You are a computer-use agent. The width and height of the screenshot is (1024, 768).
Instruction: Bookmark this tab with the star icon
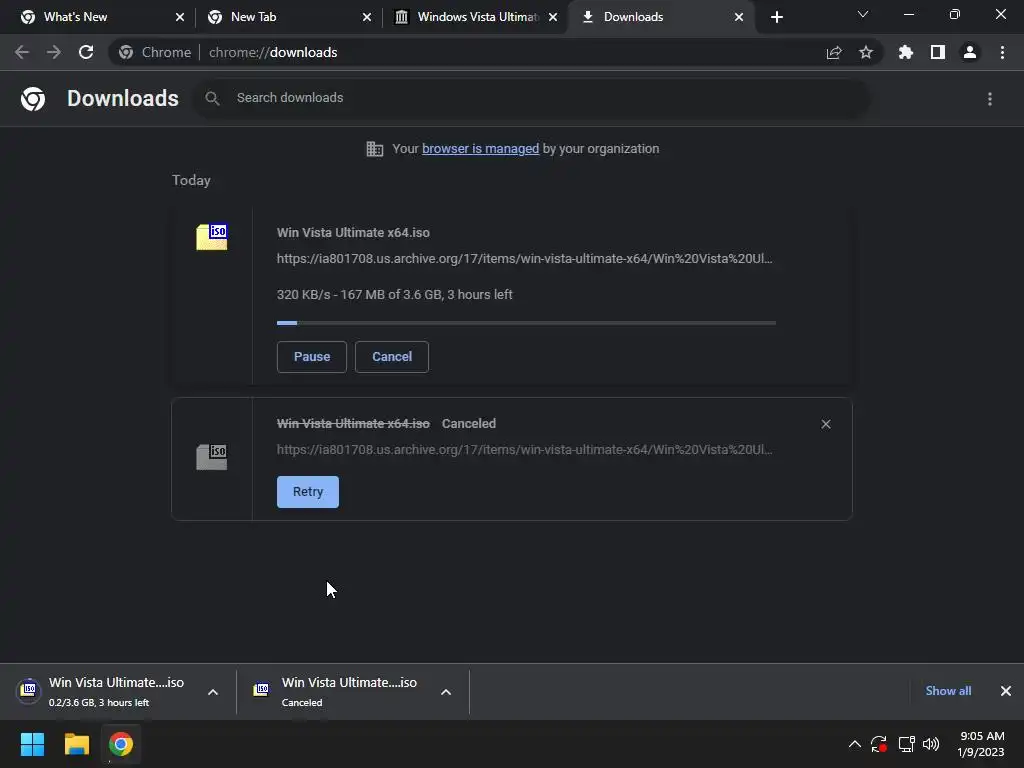coord(866,52)
